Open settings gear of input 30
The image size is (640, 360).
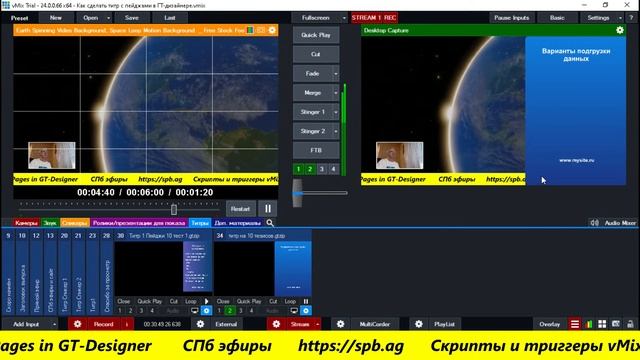click(207, 311)
